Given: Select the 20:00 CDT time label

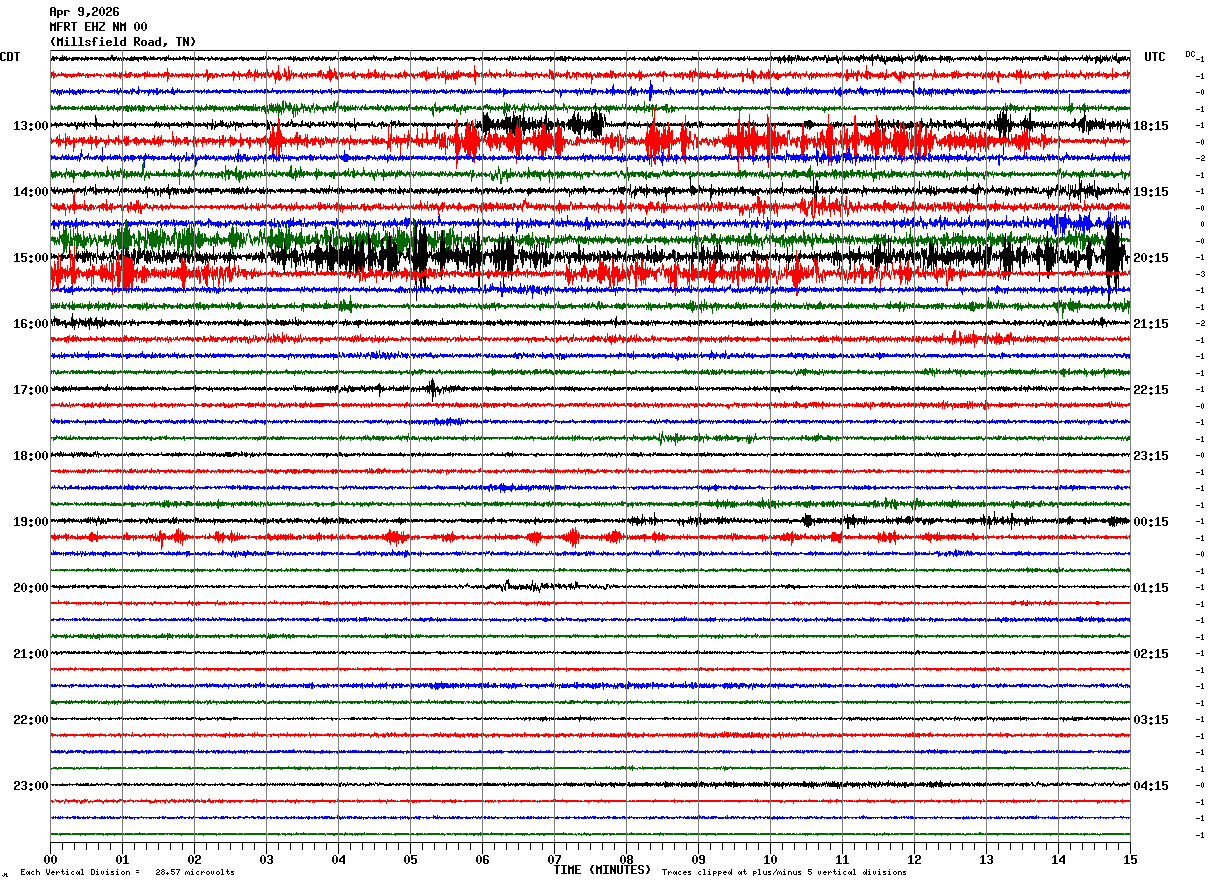Looking at the screenshot, I should [31, 588].
